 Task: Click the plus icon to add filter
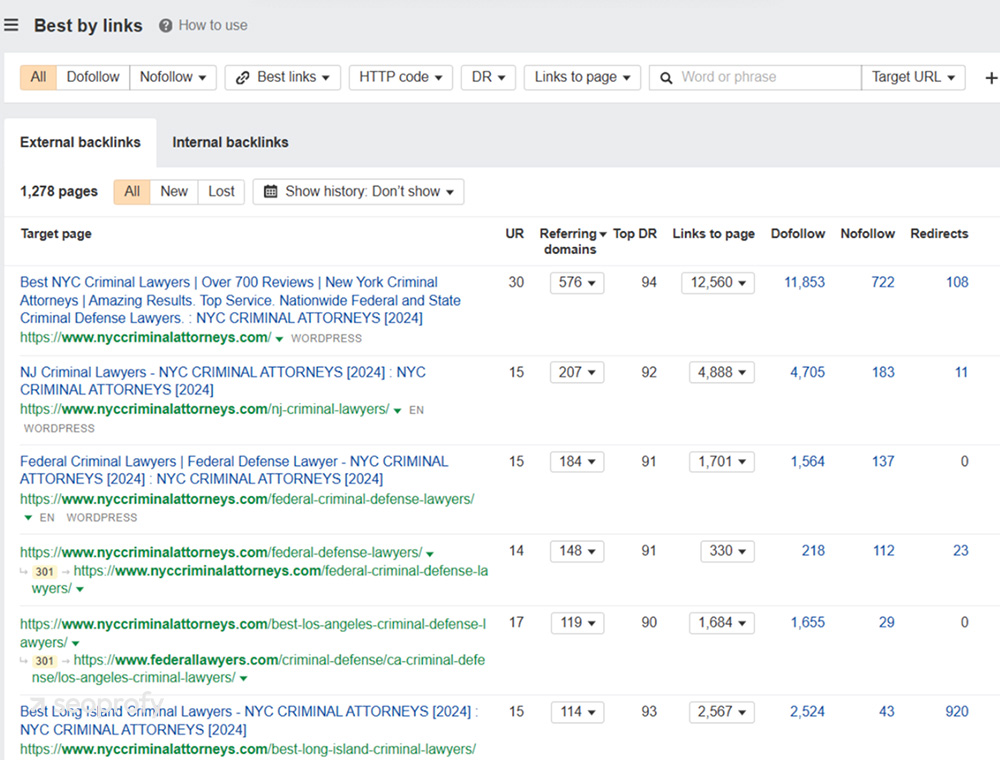[990, 78]
